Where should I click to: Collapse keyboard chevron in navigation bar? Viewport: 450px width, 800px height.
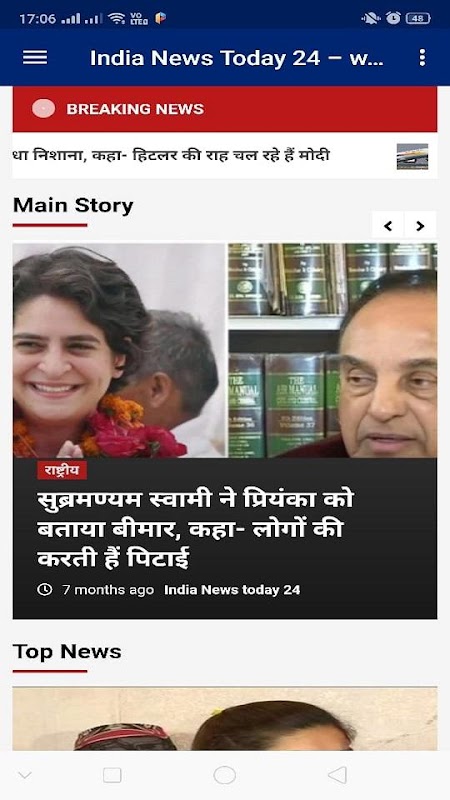[x=24, y=776]
